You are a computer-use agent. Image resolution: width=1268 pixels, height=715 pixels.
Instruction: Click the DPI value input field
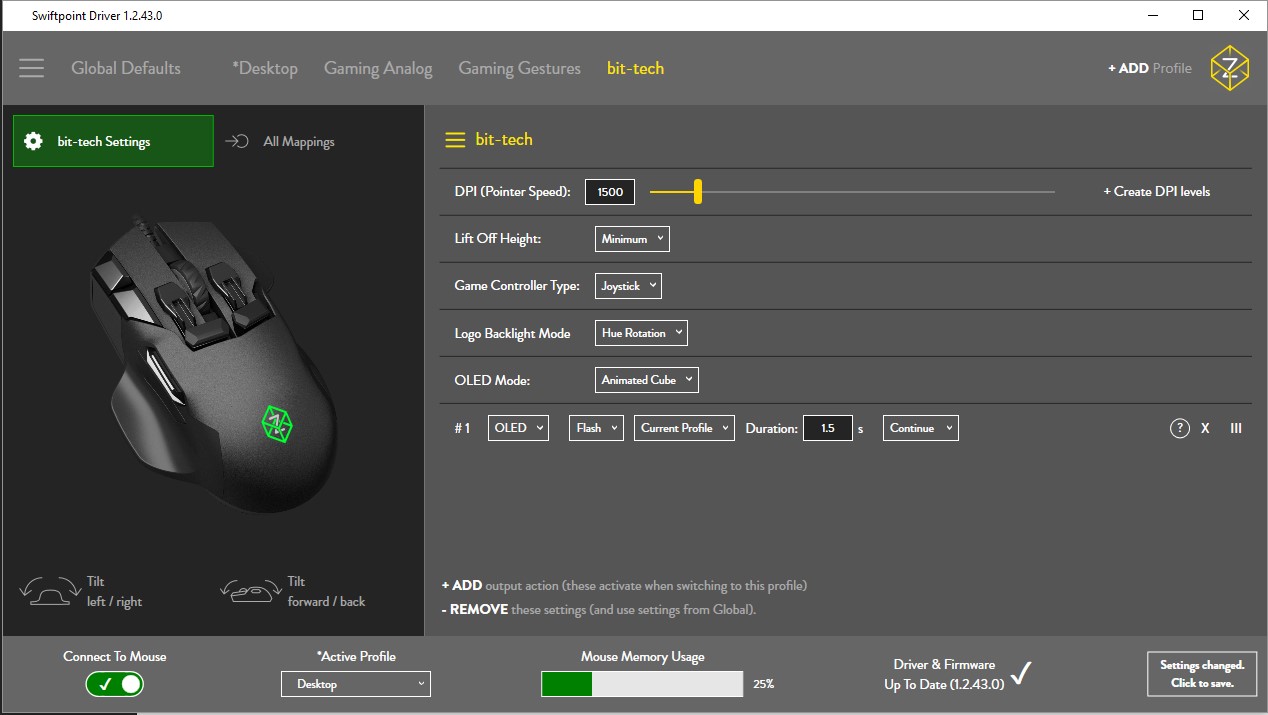pos(610,191)
